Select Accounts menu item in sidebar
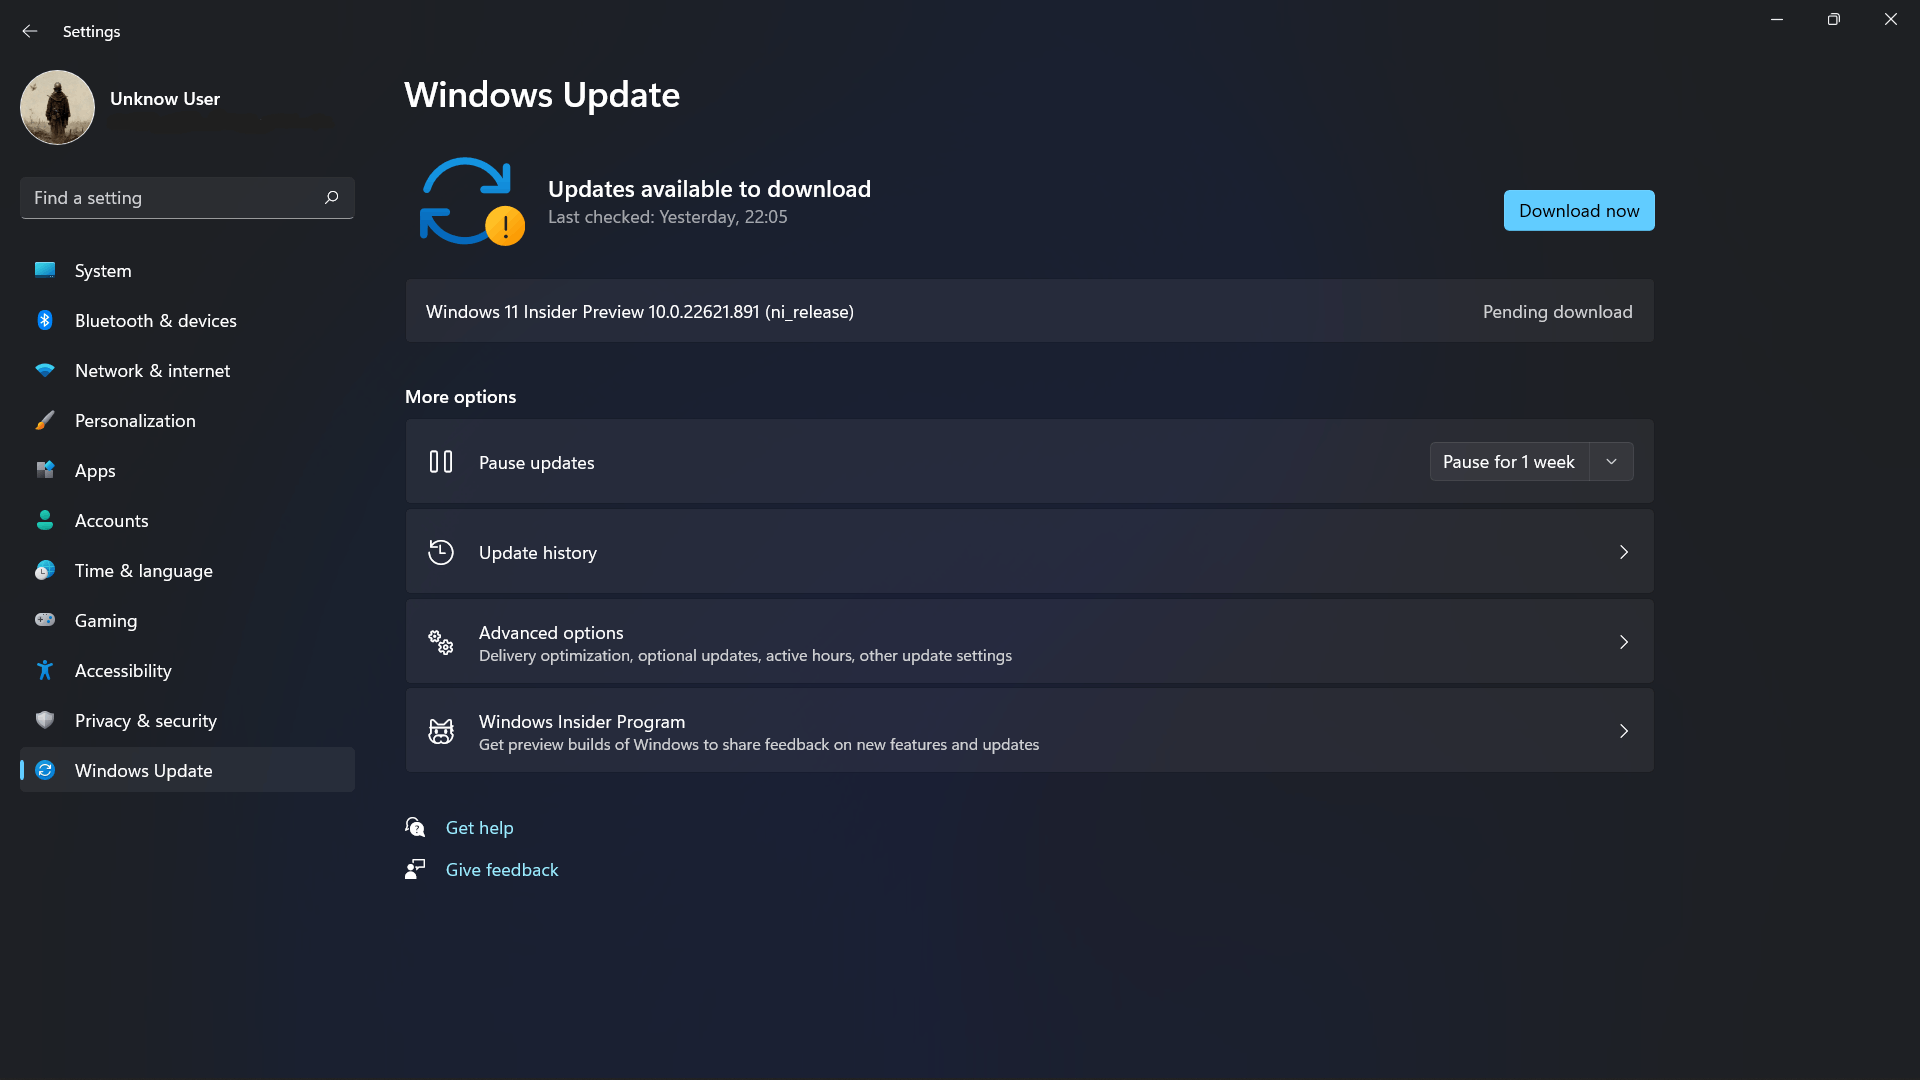 click(111, 520)
